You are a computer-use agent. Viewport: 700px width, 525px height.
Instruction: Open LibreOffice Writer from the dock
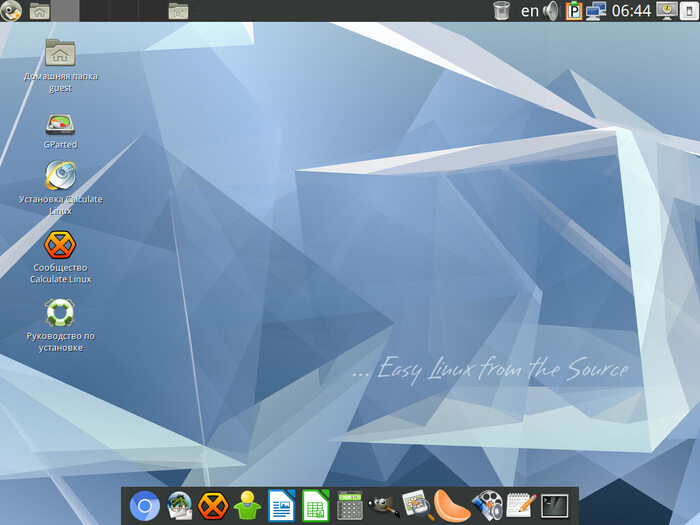pos(281,506)
